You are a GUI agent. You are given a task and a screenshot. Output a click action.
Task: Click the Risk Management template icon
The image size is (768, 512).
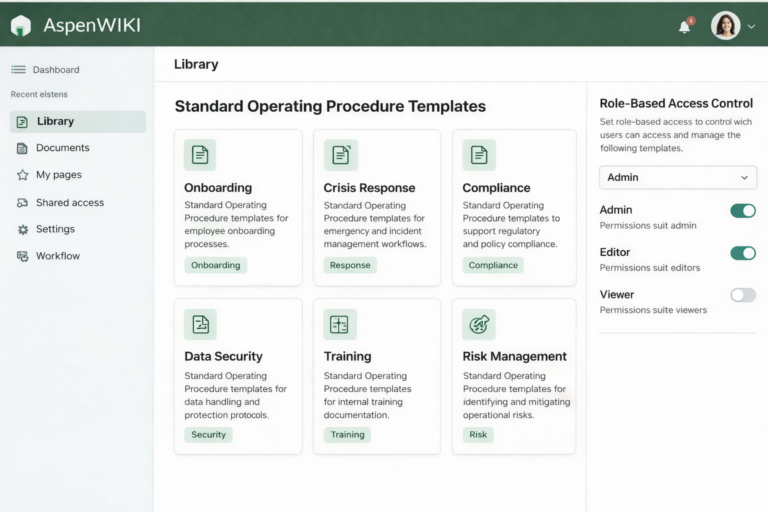tap(479, 324)
